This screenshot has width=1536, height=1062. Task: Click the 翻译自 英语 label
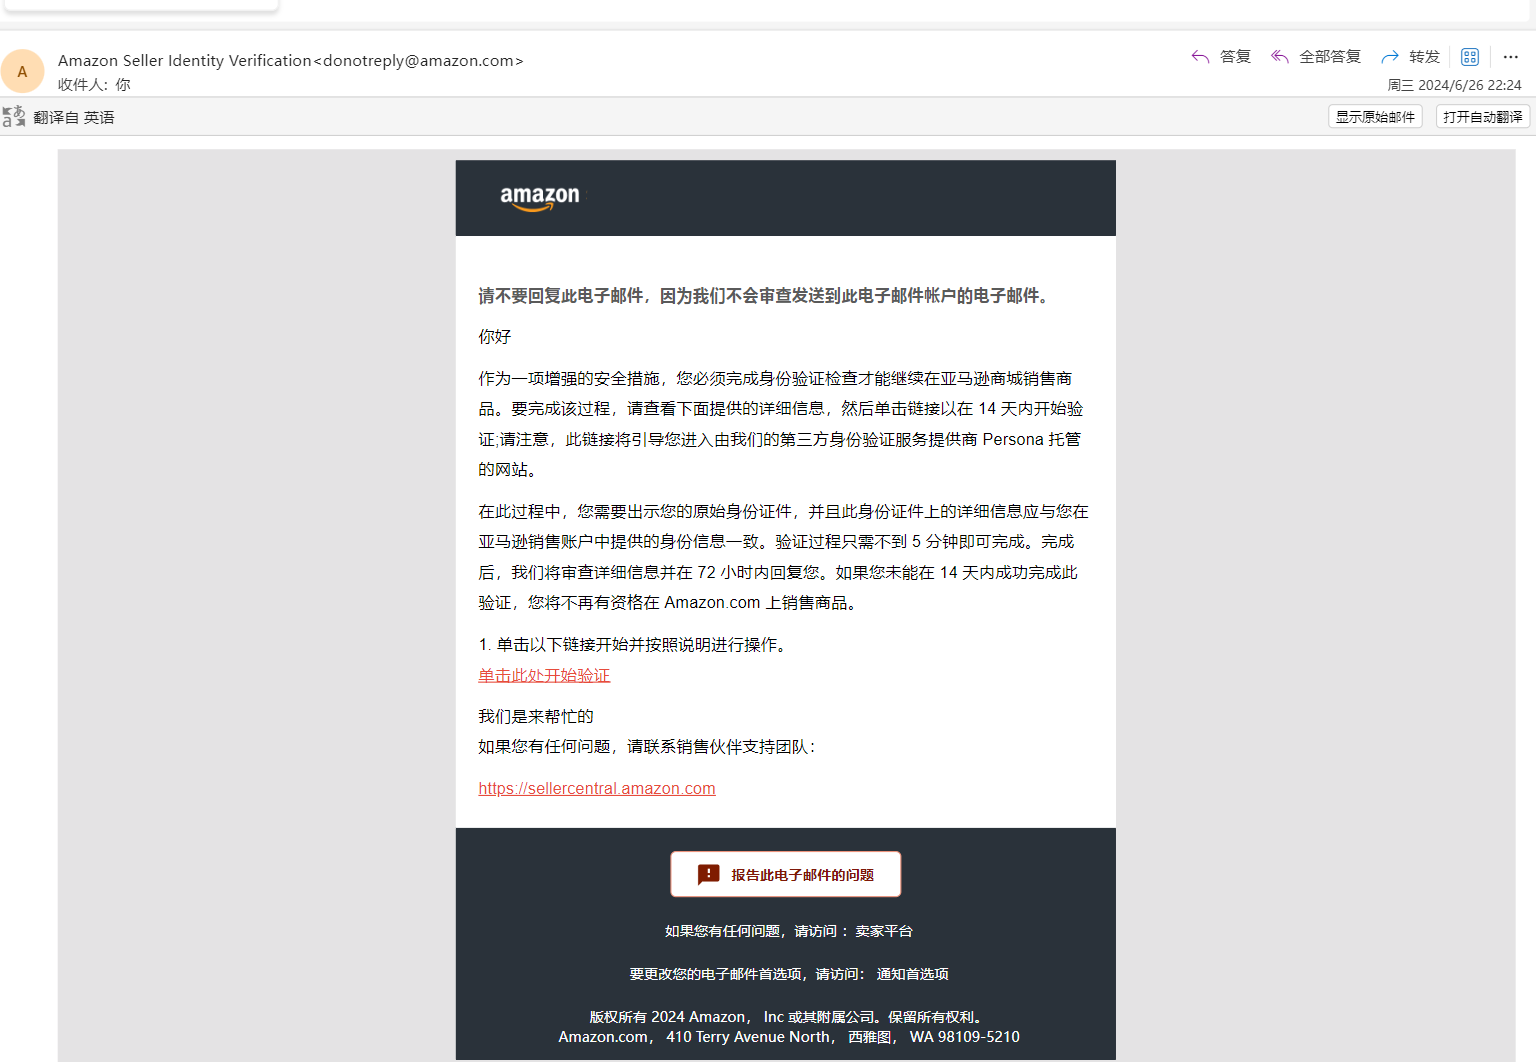click(74, 118)
